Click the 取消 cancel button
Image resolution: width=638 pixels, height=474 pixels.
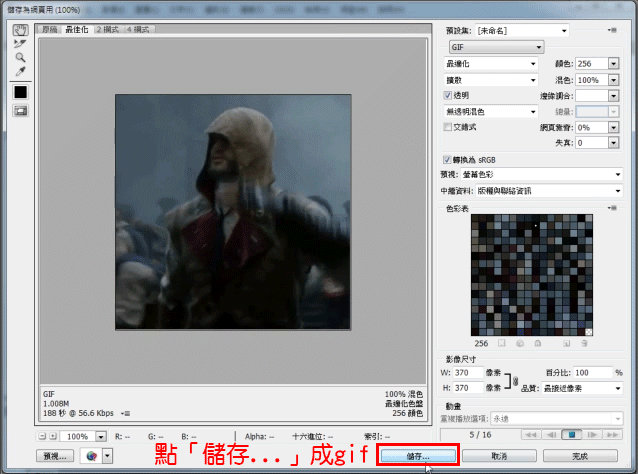(x=499, y=456)
